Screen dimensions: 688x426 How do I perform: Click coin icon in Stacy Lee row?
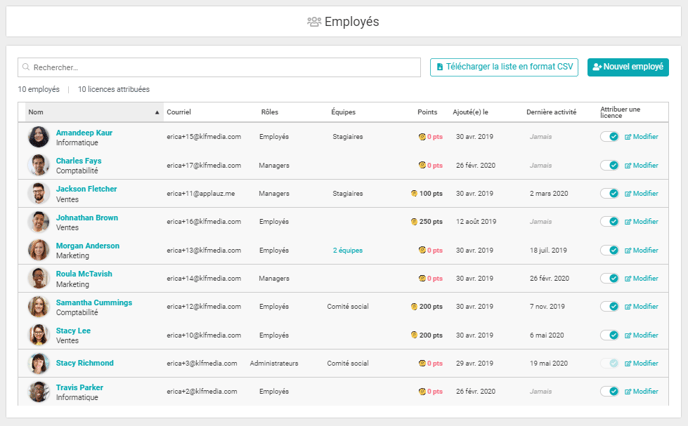[414, 335]
